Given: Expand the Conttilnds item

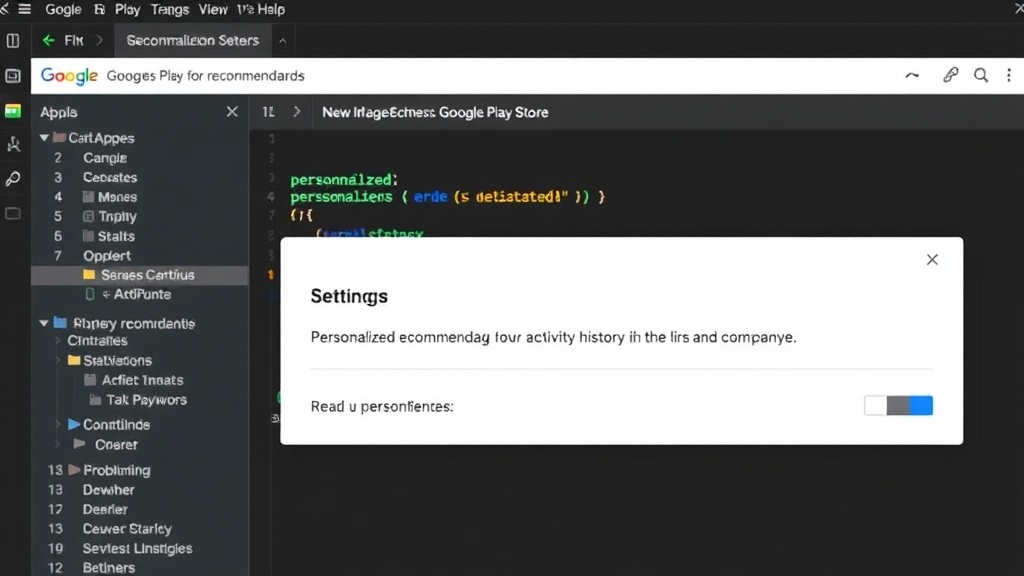Looking at the screenshot, I should pos(58,424).
